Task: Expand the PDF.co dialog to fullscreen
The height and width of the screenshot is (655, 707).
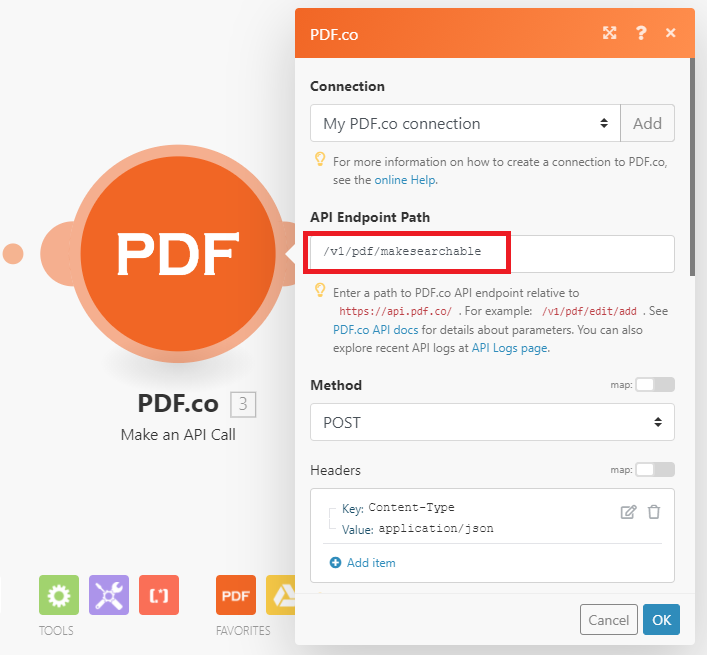Action: [610, 33]
